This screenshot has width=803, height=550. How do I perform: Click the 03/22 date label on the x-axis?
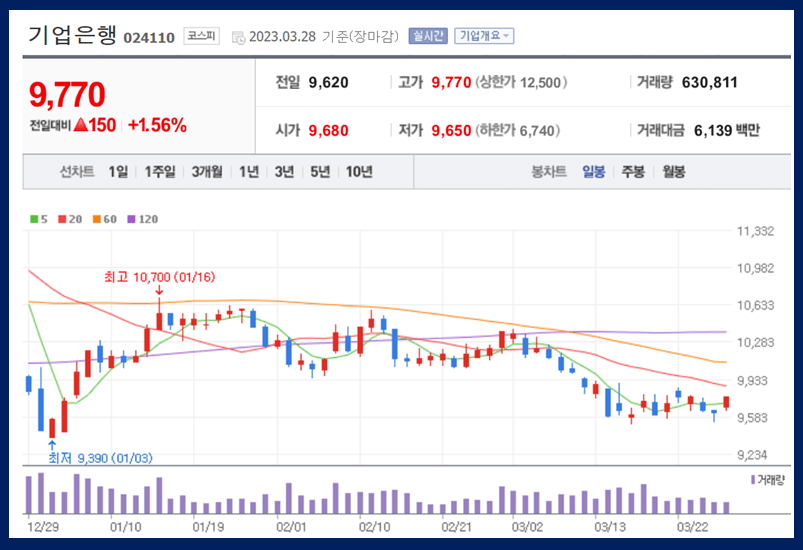pos(692,527)
